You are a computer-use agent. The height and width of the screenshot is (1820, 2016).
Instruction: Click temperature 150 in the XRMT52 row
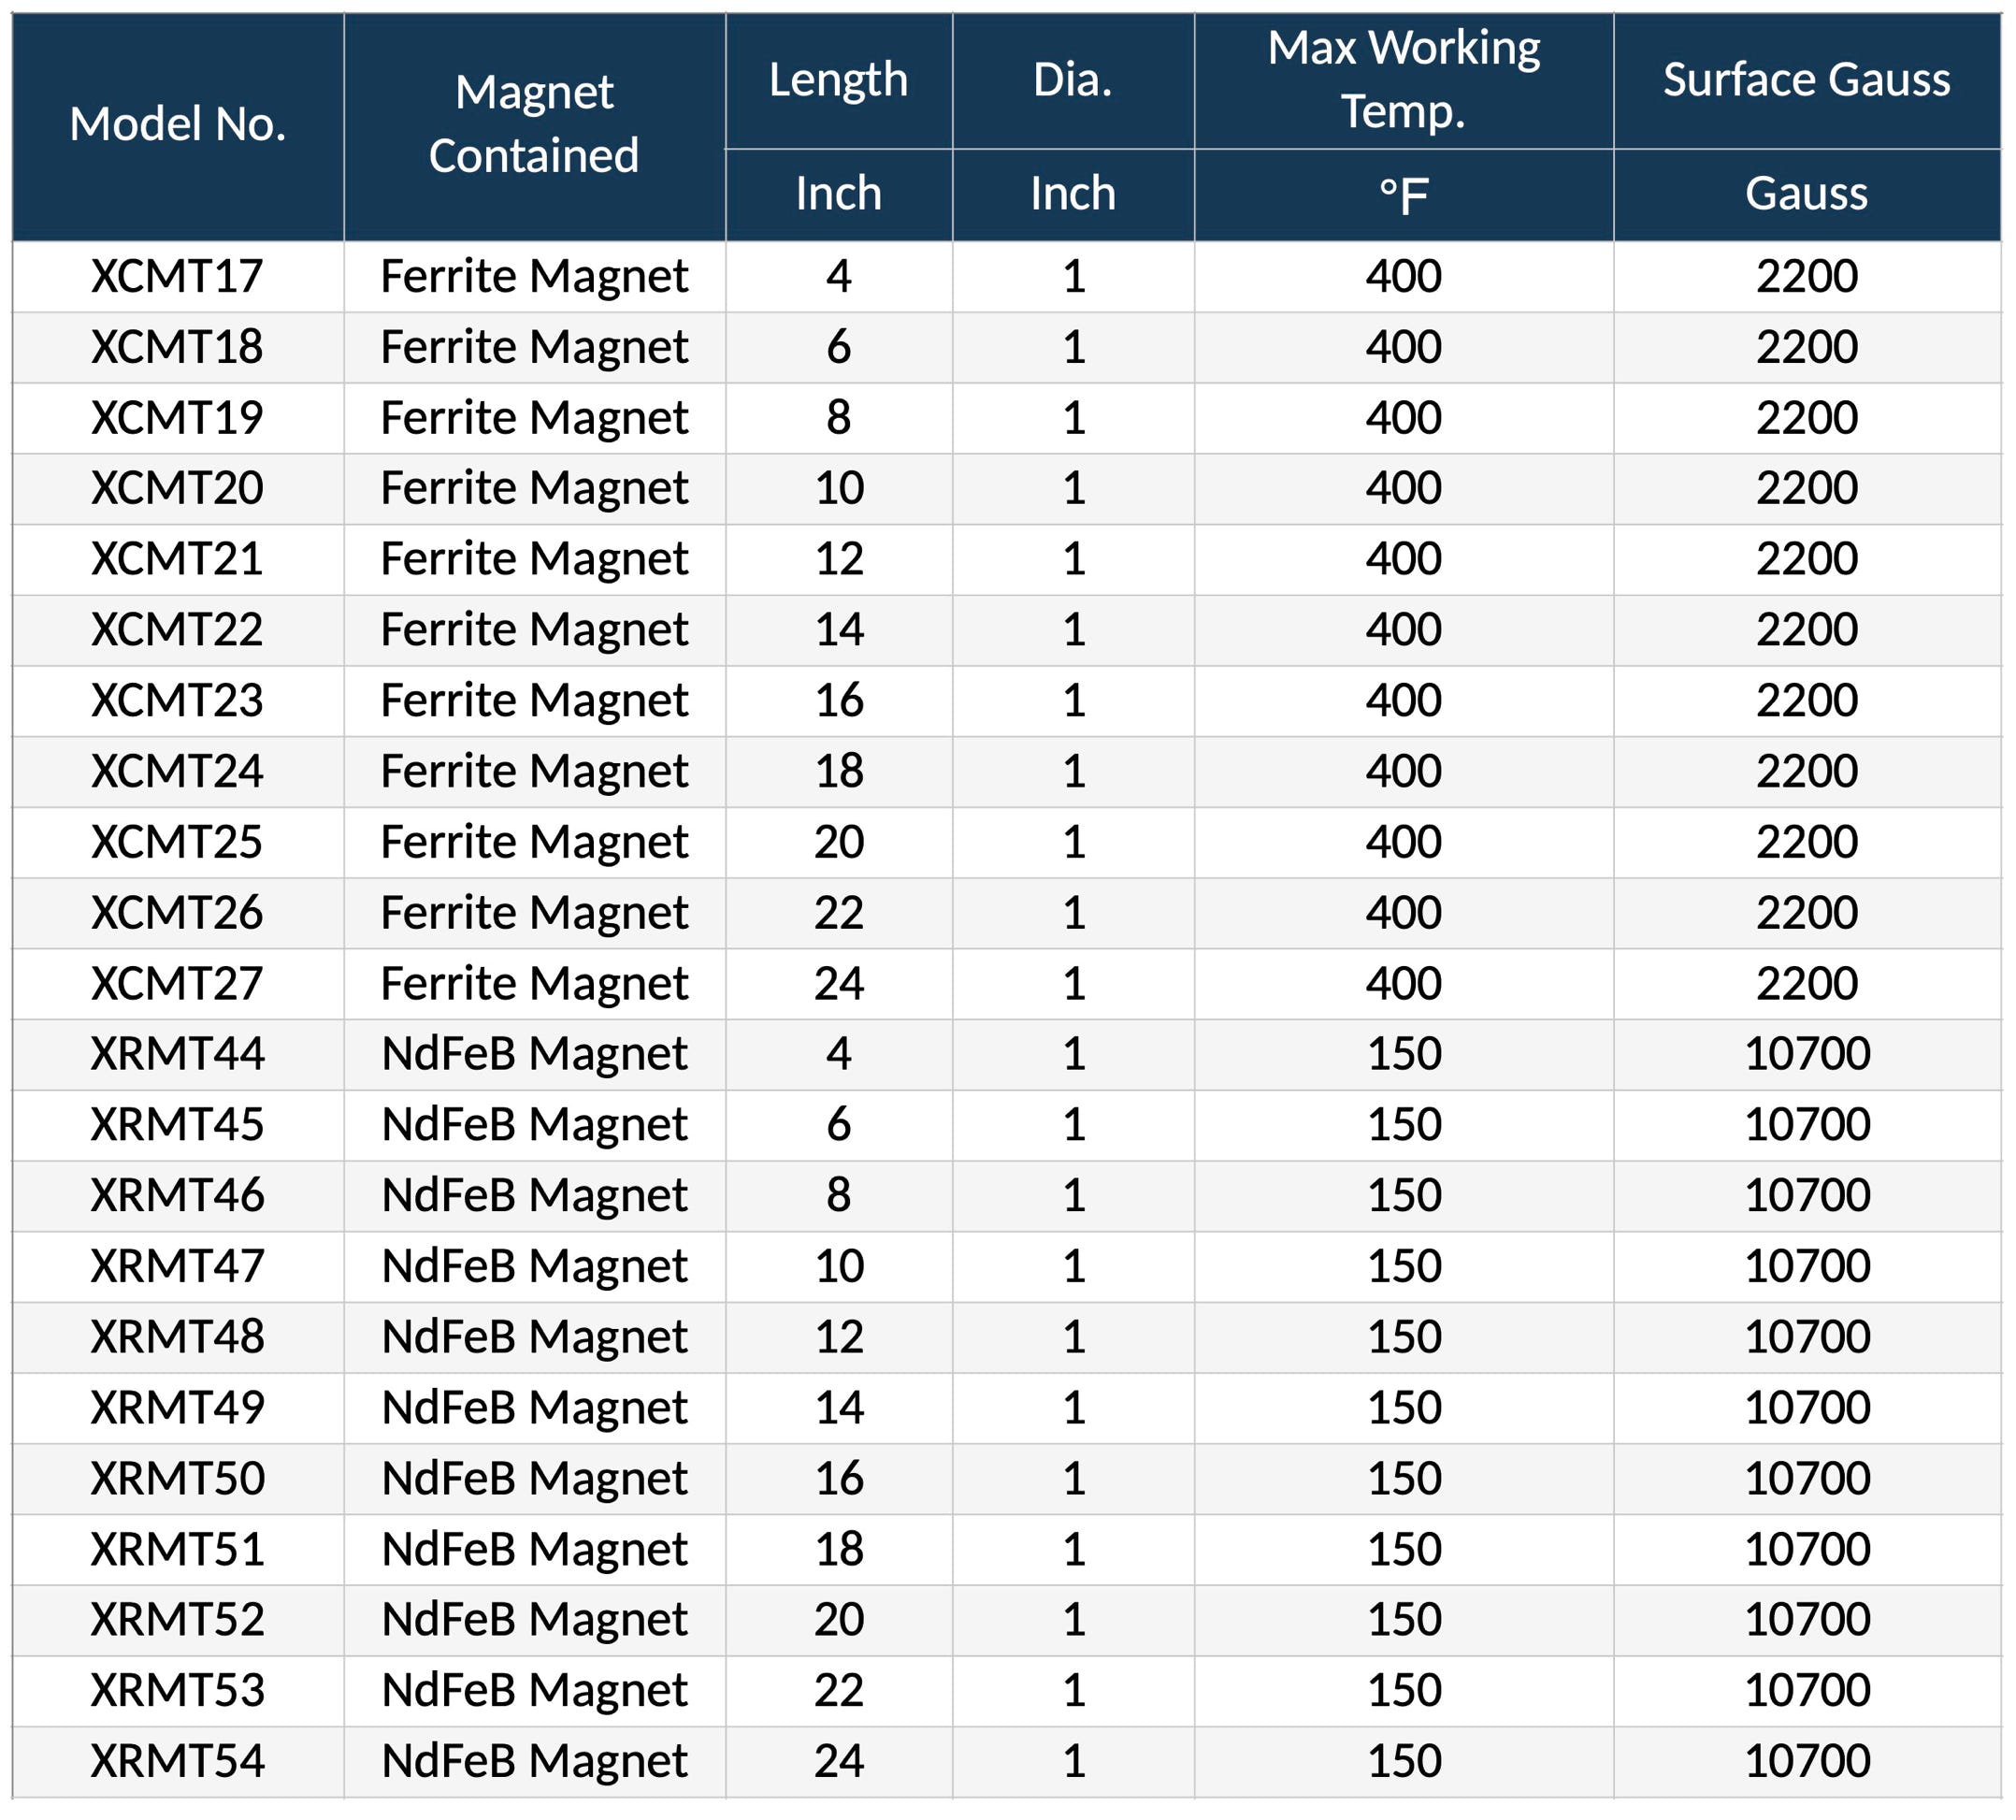coord(1404,1621)
